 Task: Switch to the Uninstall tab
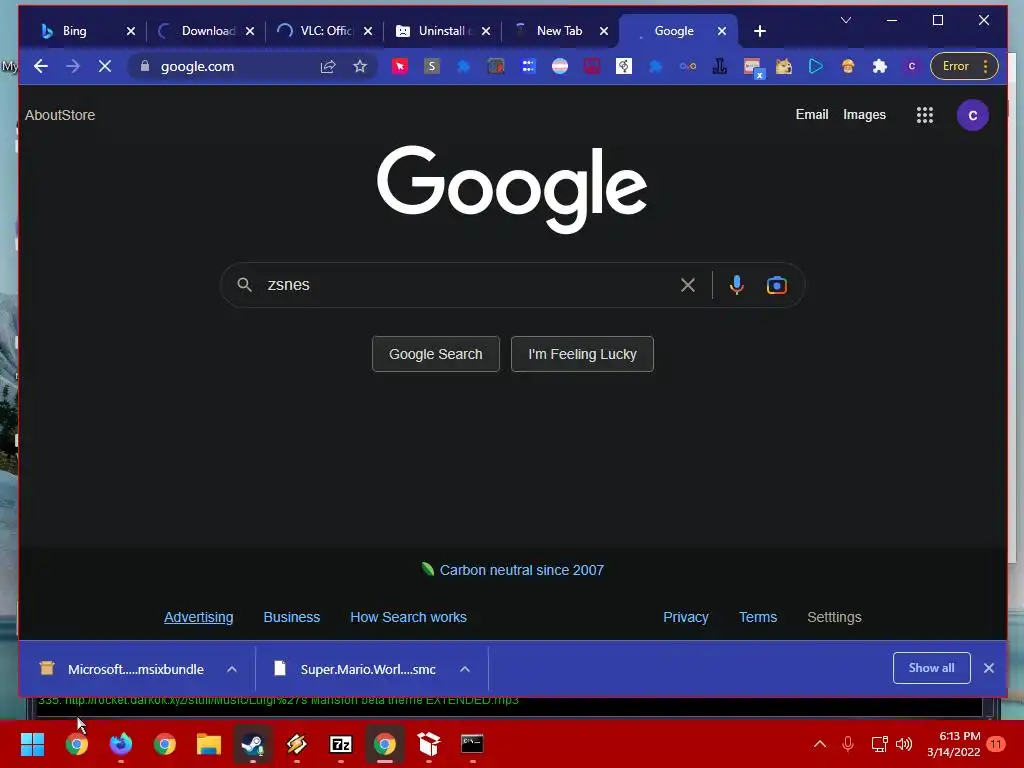click(x=443, y=31)
